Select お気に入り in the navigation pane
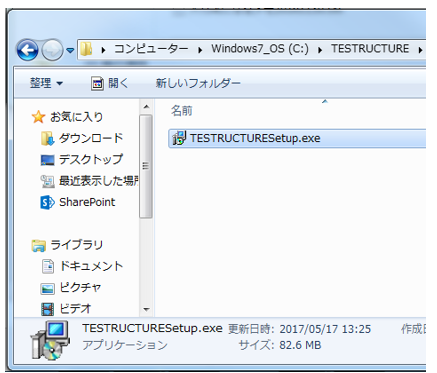The height and width of the screenshot is (373, 437). click(76, 117)
